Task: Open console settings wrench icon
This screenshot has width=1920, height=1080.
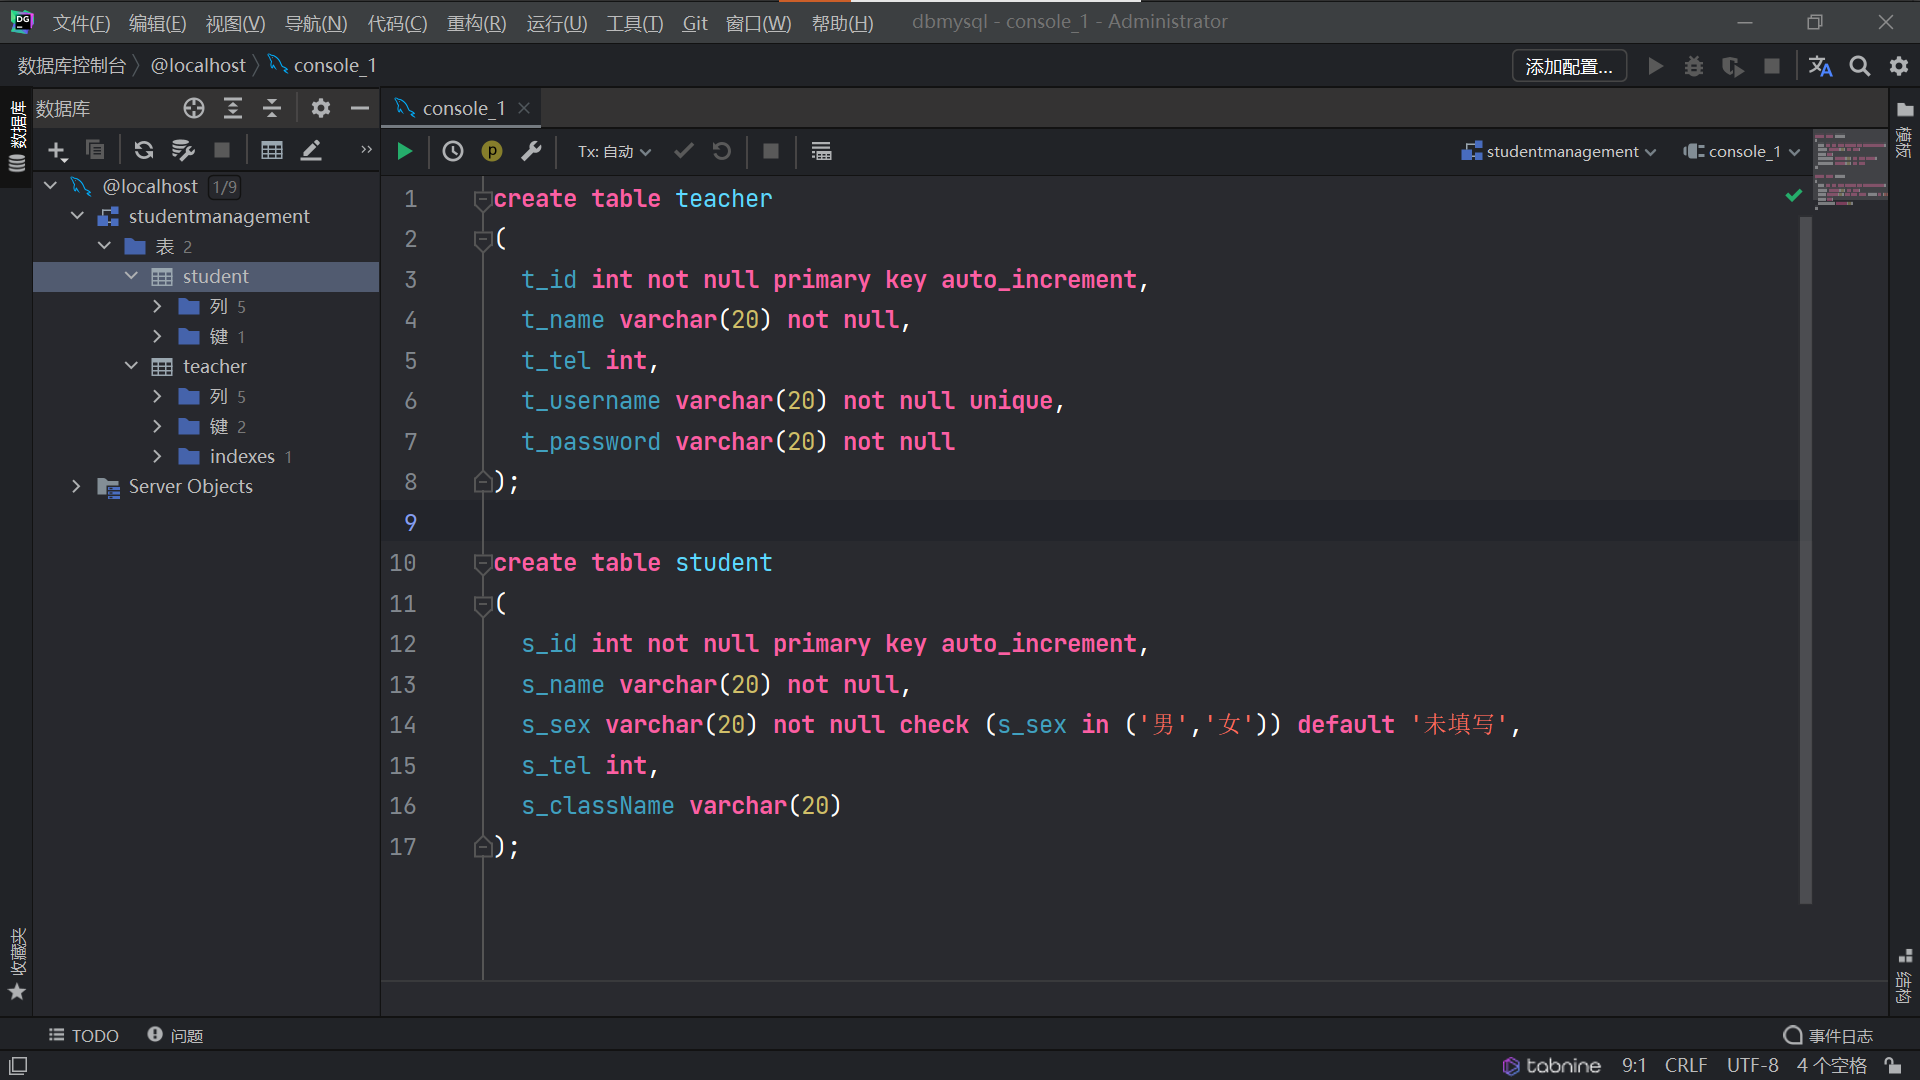Action: 531,151
